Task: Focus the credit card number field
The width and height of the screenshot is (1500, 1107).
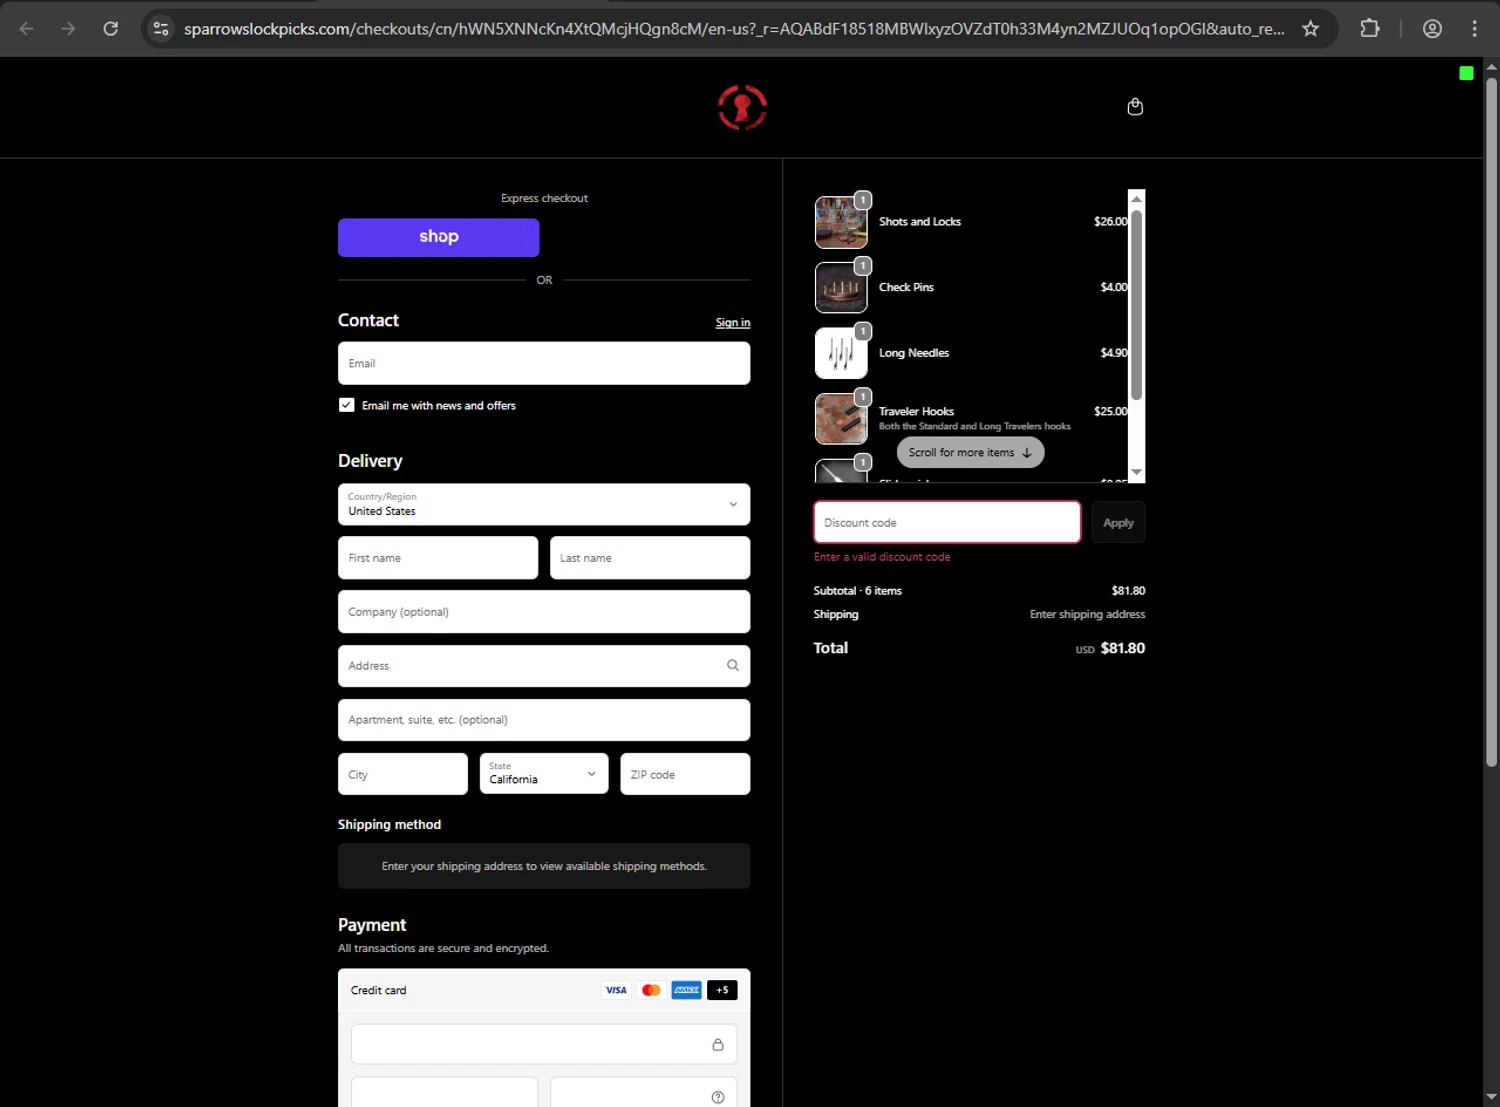Action: pos(544,1044)
